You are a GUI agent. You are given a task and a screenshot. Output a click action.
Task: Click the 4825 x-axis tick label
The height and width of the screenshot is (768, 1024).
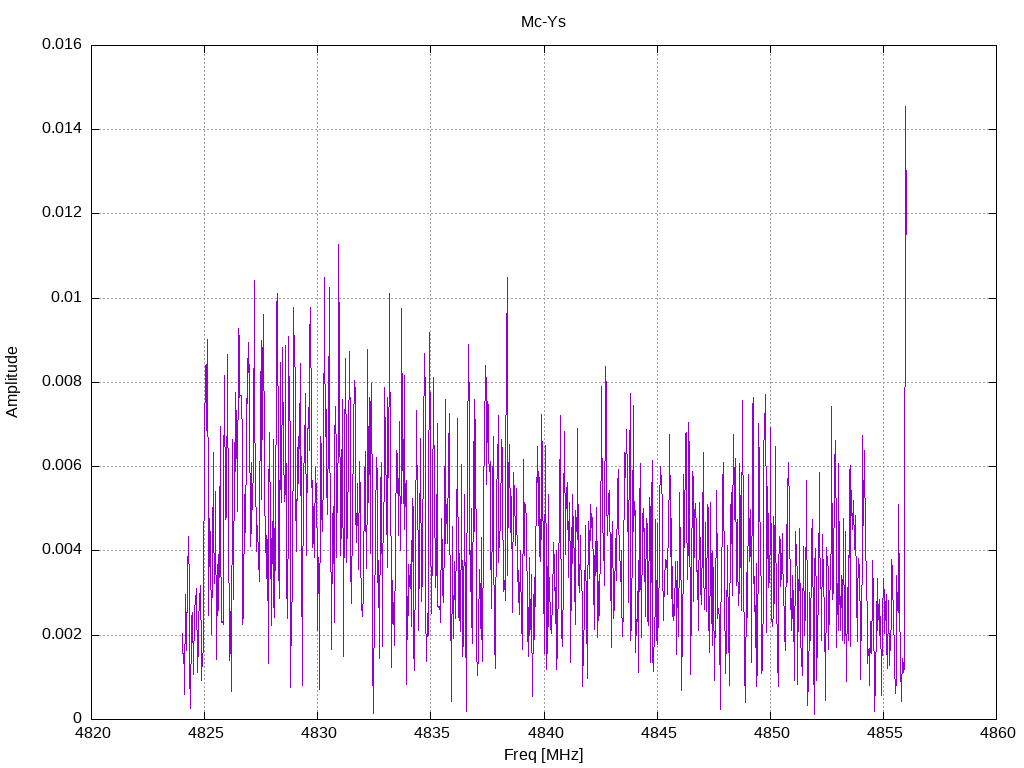point(205,733)
